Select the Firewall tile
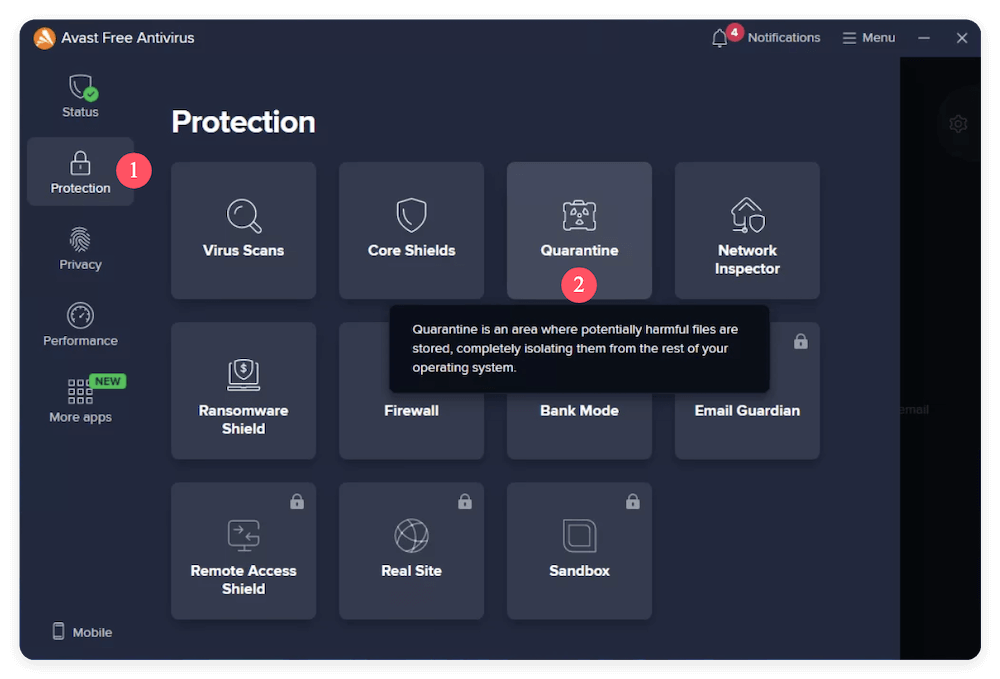 point(411,410)
